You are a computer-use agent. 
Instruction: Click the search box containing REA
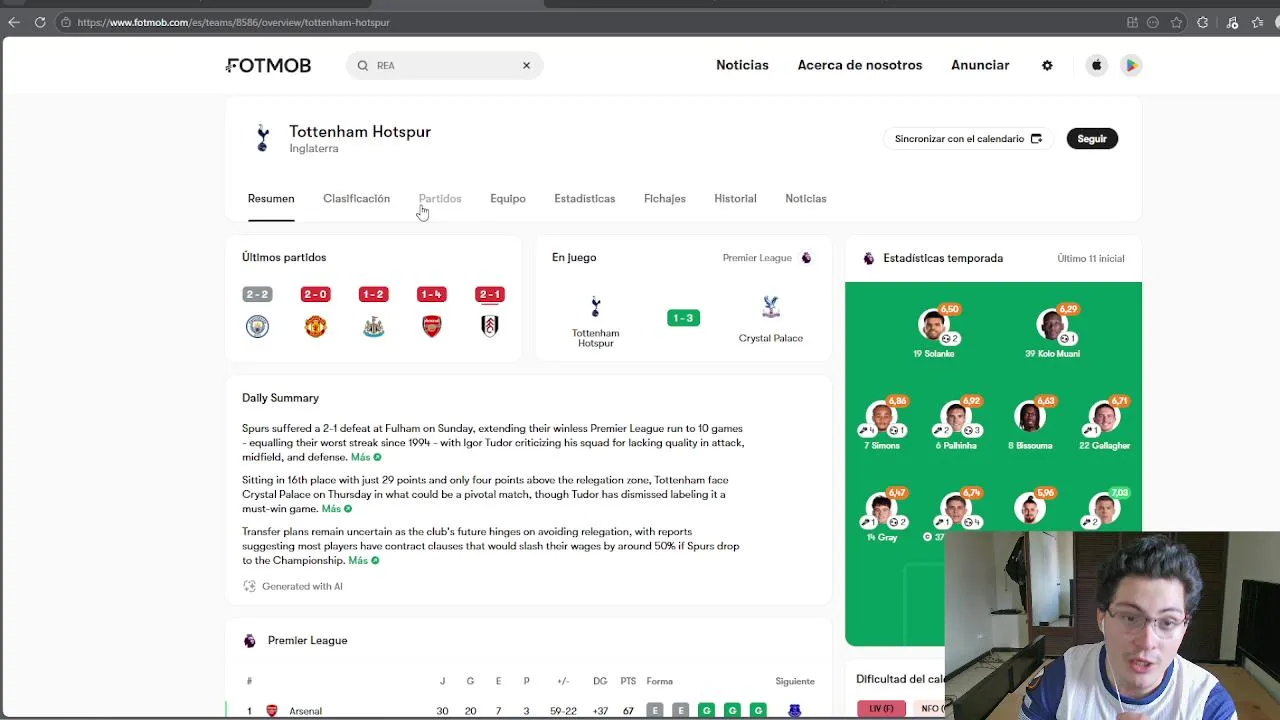[444, 65]
